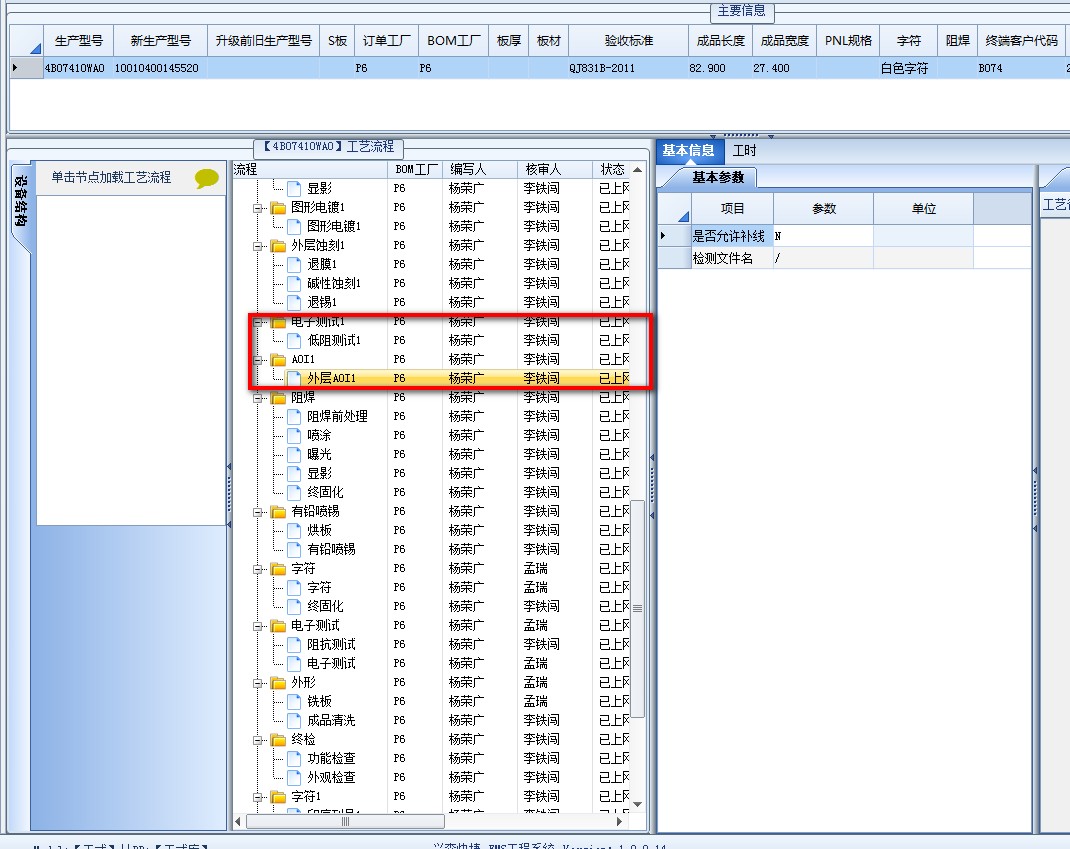Sort by 验收标准 column header
Screen dimensions: 1070x849
pos(628,41)
